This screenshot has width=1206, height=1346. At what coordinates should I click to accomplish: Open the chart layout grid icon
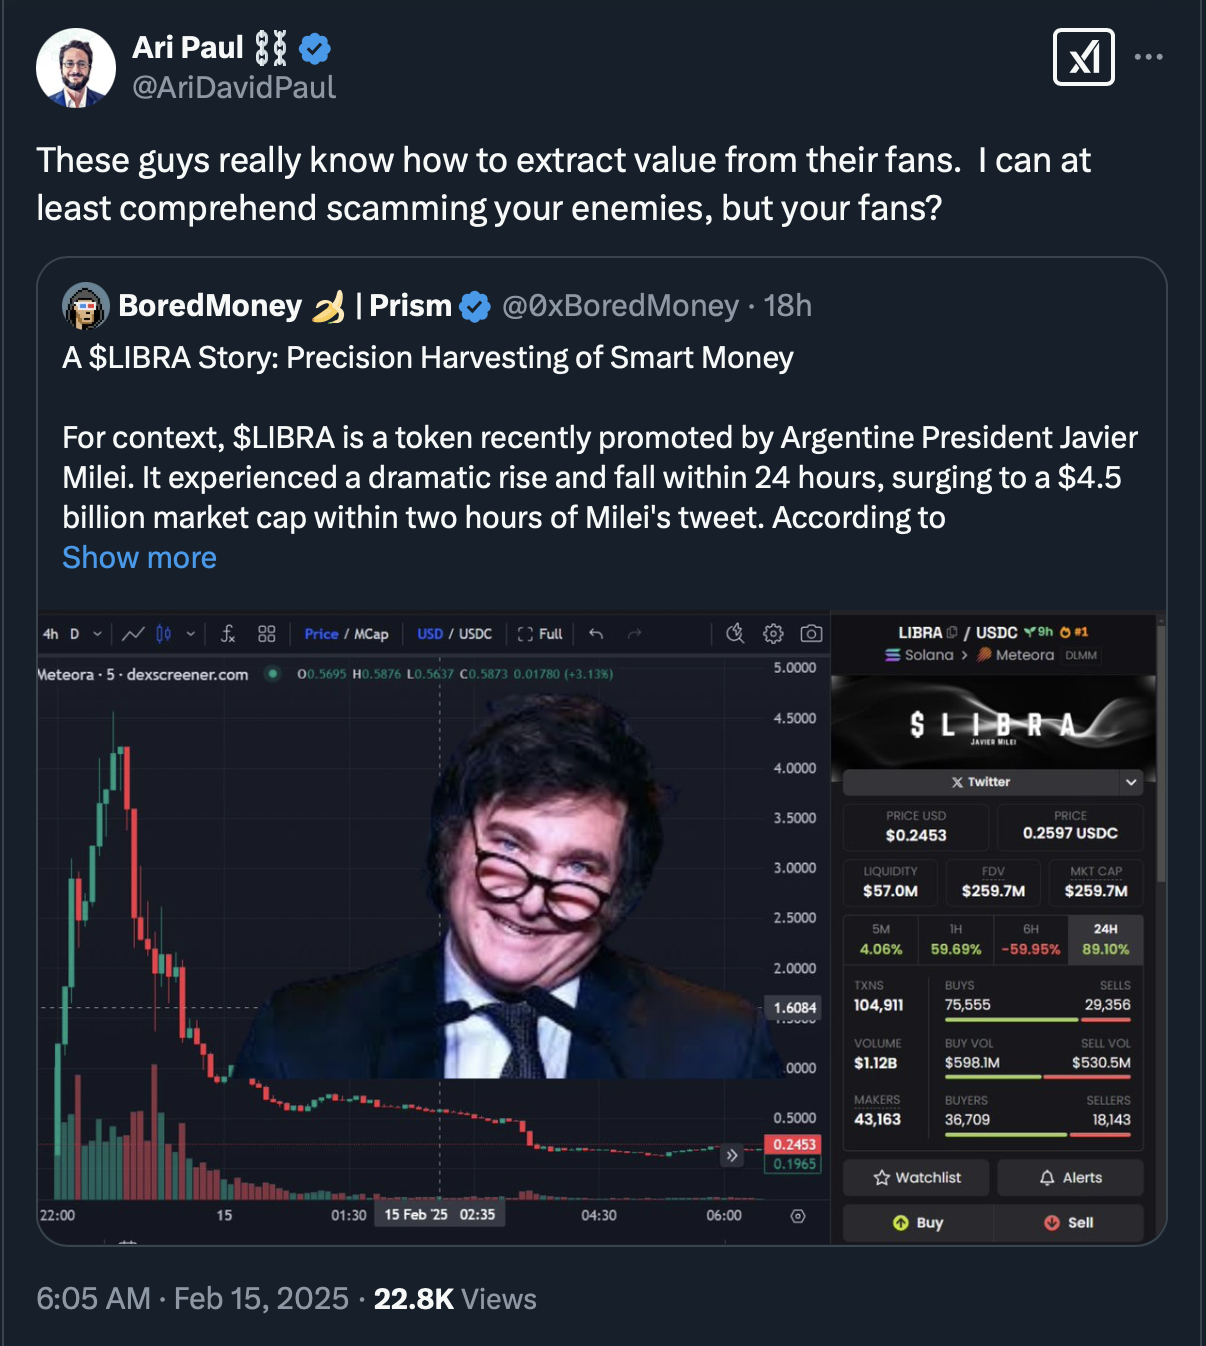(x=266, y=633)
